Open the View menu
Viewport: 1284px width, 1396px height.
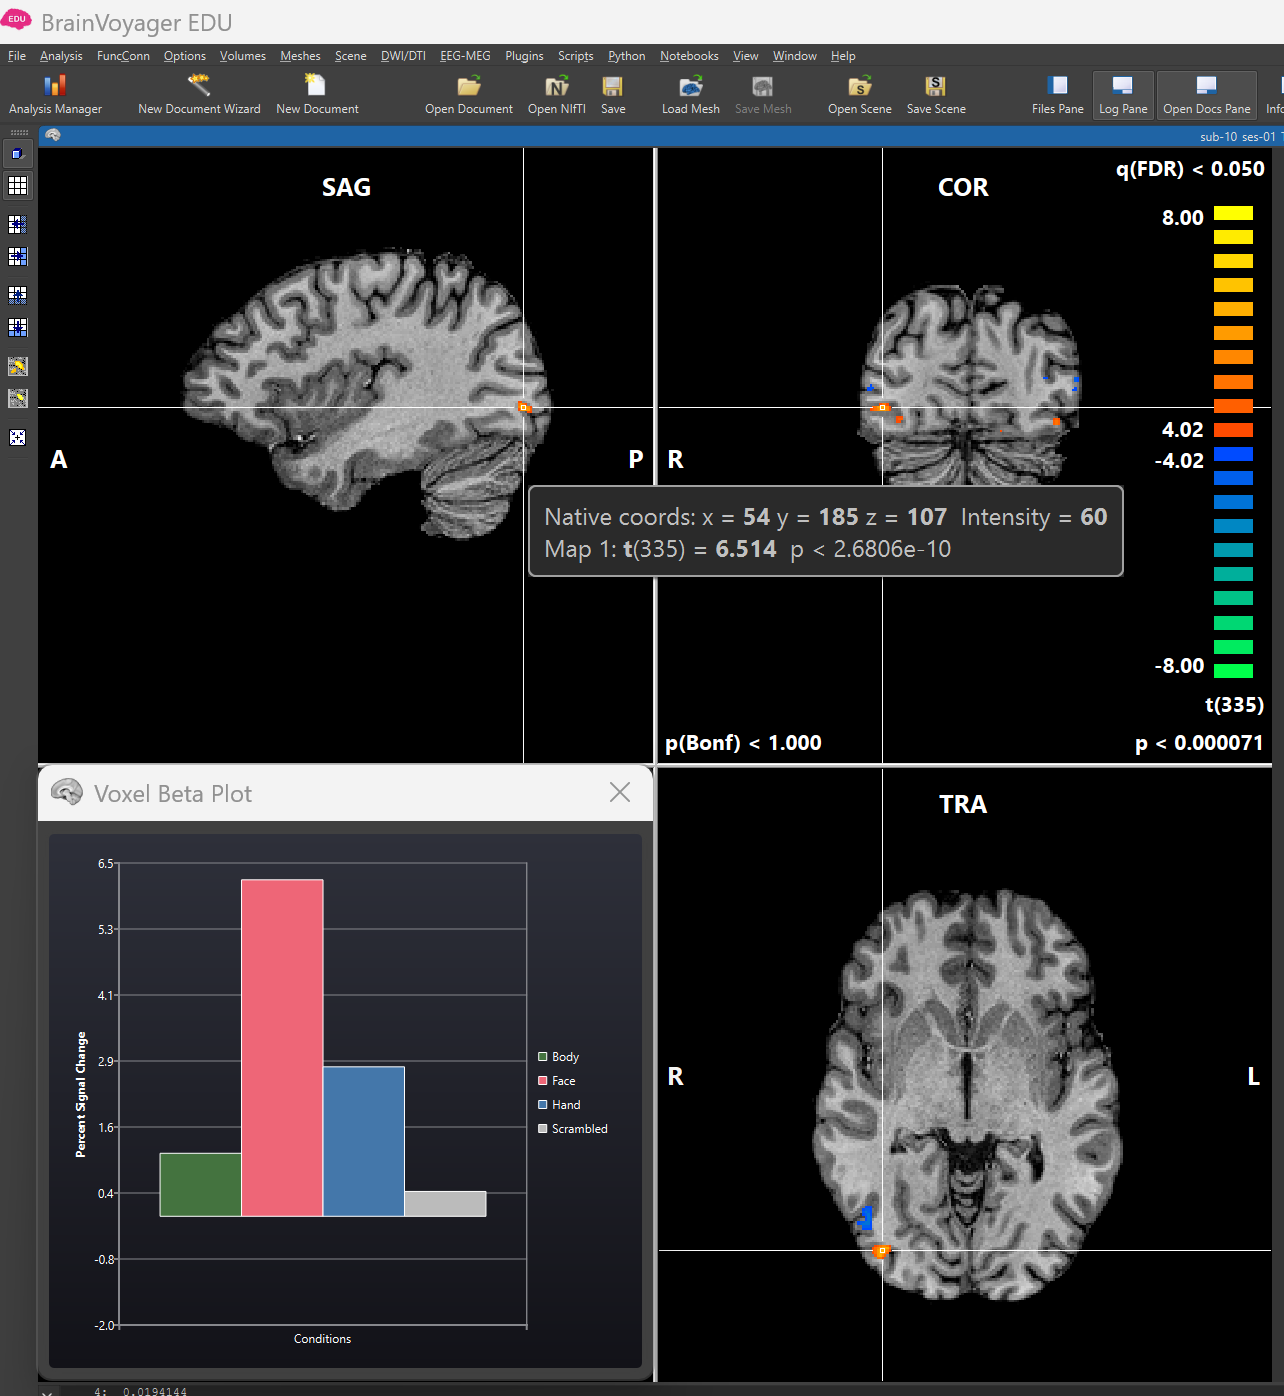(x=745, y=56)
